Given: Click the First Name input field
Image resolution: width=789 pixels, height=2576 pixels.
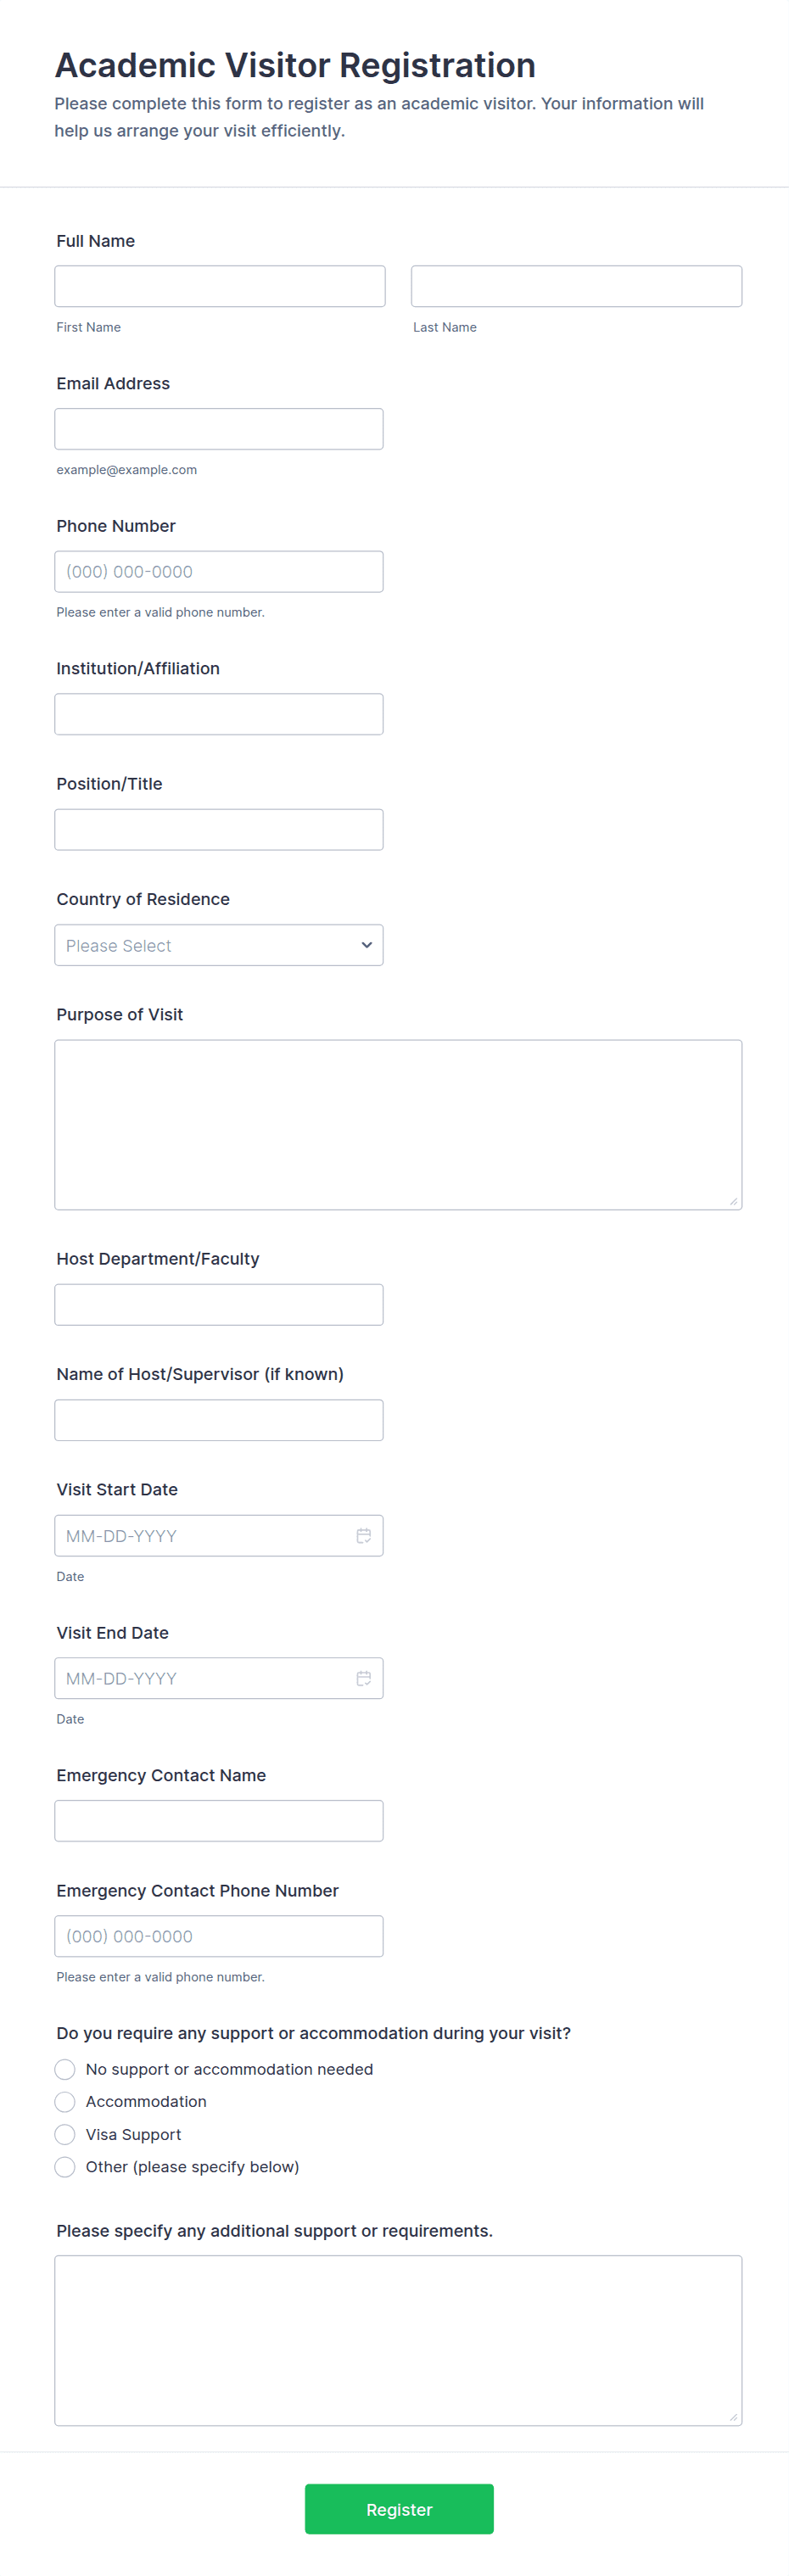Looking at the screenshot, I should pos(219,286).
